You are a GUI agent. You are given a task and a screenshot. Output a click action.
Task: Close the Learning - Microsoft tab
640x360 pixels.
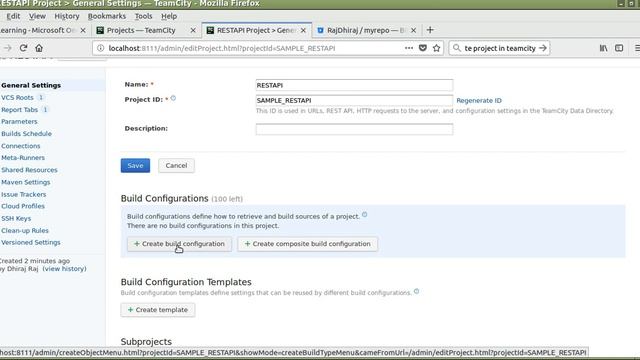[83, 30]
